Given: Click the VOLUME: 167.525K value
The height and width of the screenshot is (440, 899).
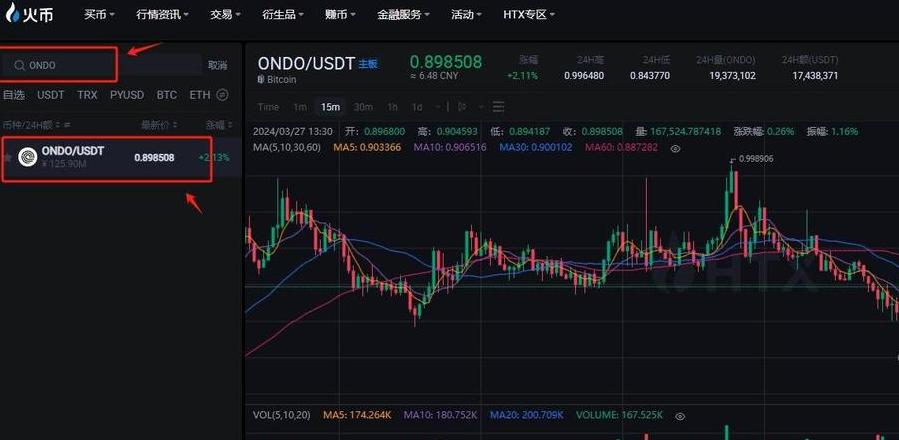Looking at the screenshot, I should tap(620, 415).
